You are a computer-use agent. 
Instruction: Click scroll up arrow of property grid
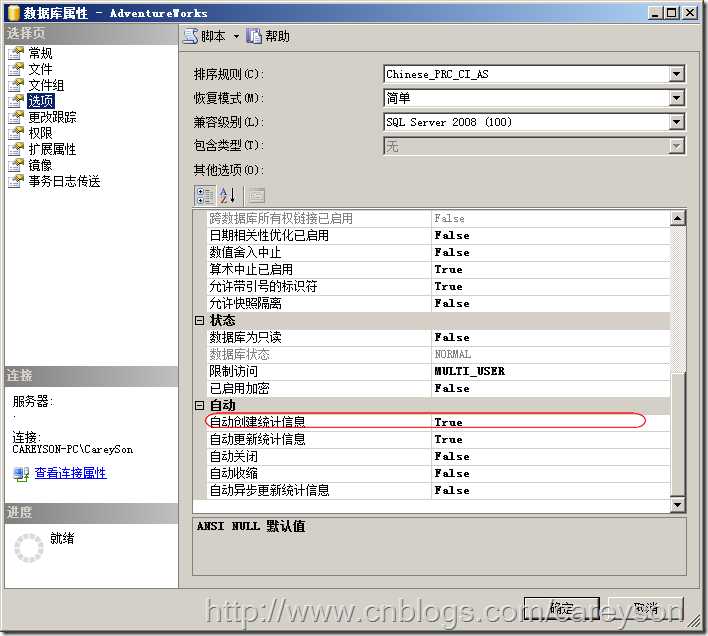(x=677, y=218)
